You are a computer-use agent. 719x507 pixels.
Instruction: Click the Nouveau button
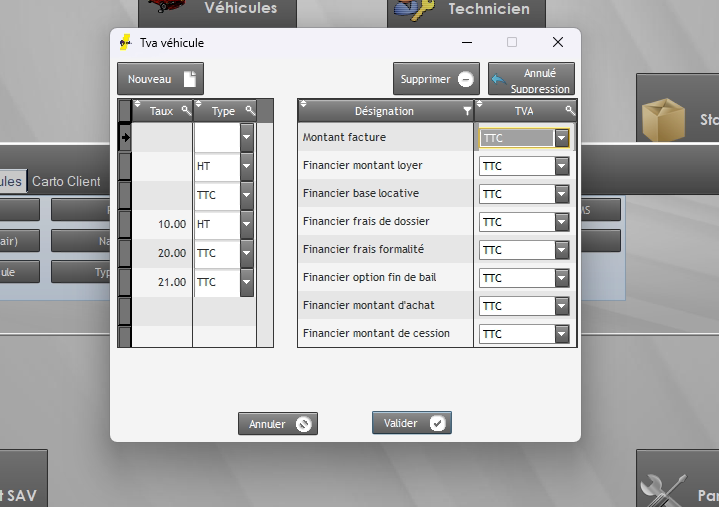click(160, 79)
